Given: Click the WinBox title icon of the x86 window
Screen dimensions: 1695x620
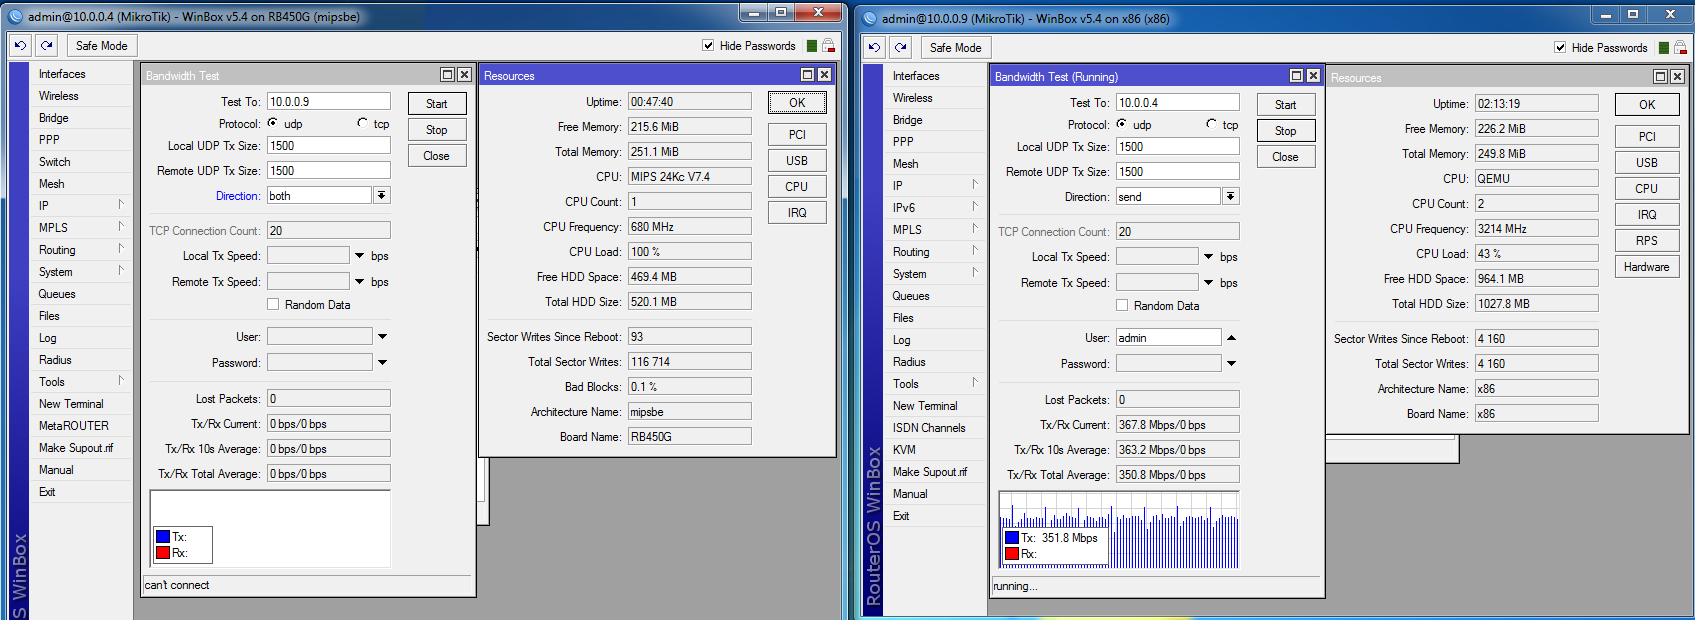Looking at the screenshot, I should (869, 18).
